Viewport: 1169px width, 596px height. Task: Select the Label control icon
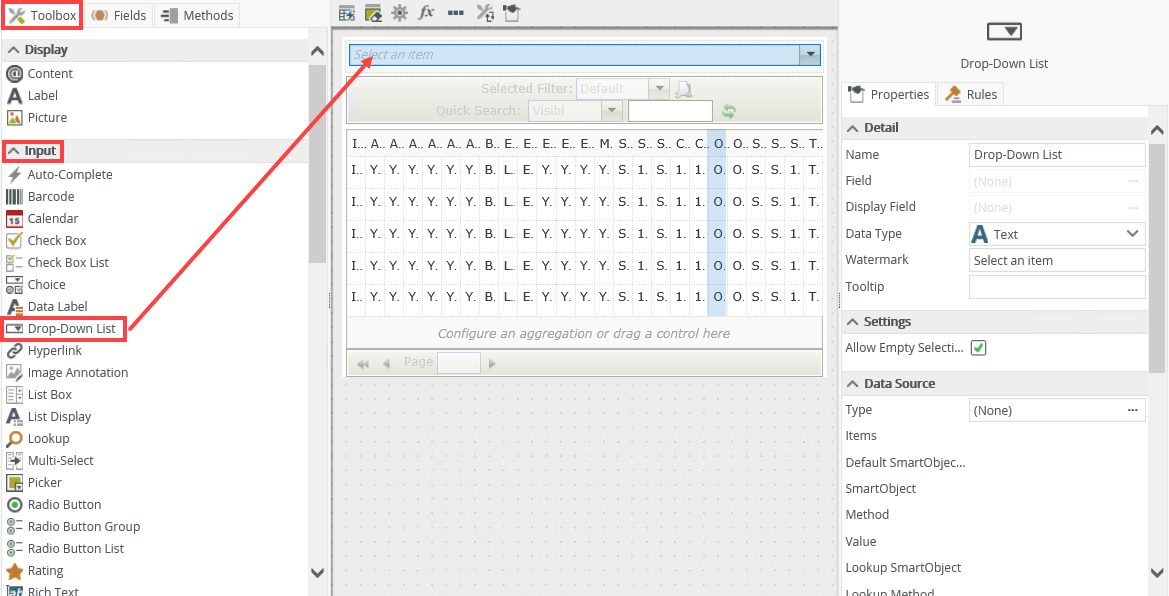[14, 95]
